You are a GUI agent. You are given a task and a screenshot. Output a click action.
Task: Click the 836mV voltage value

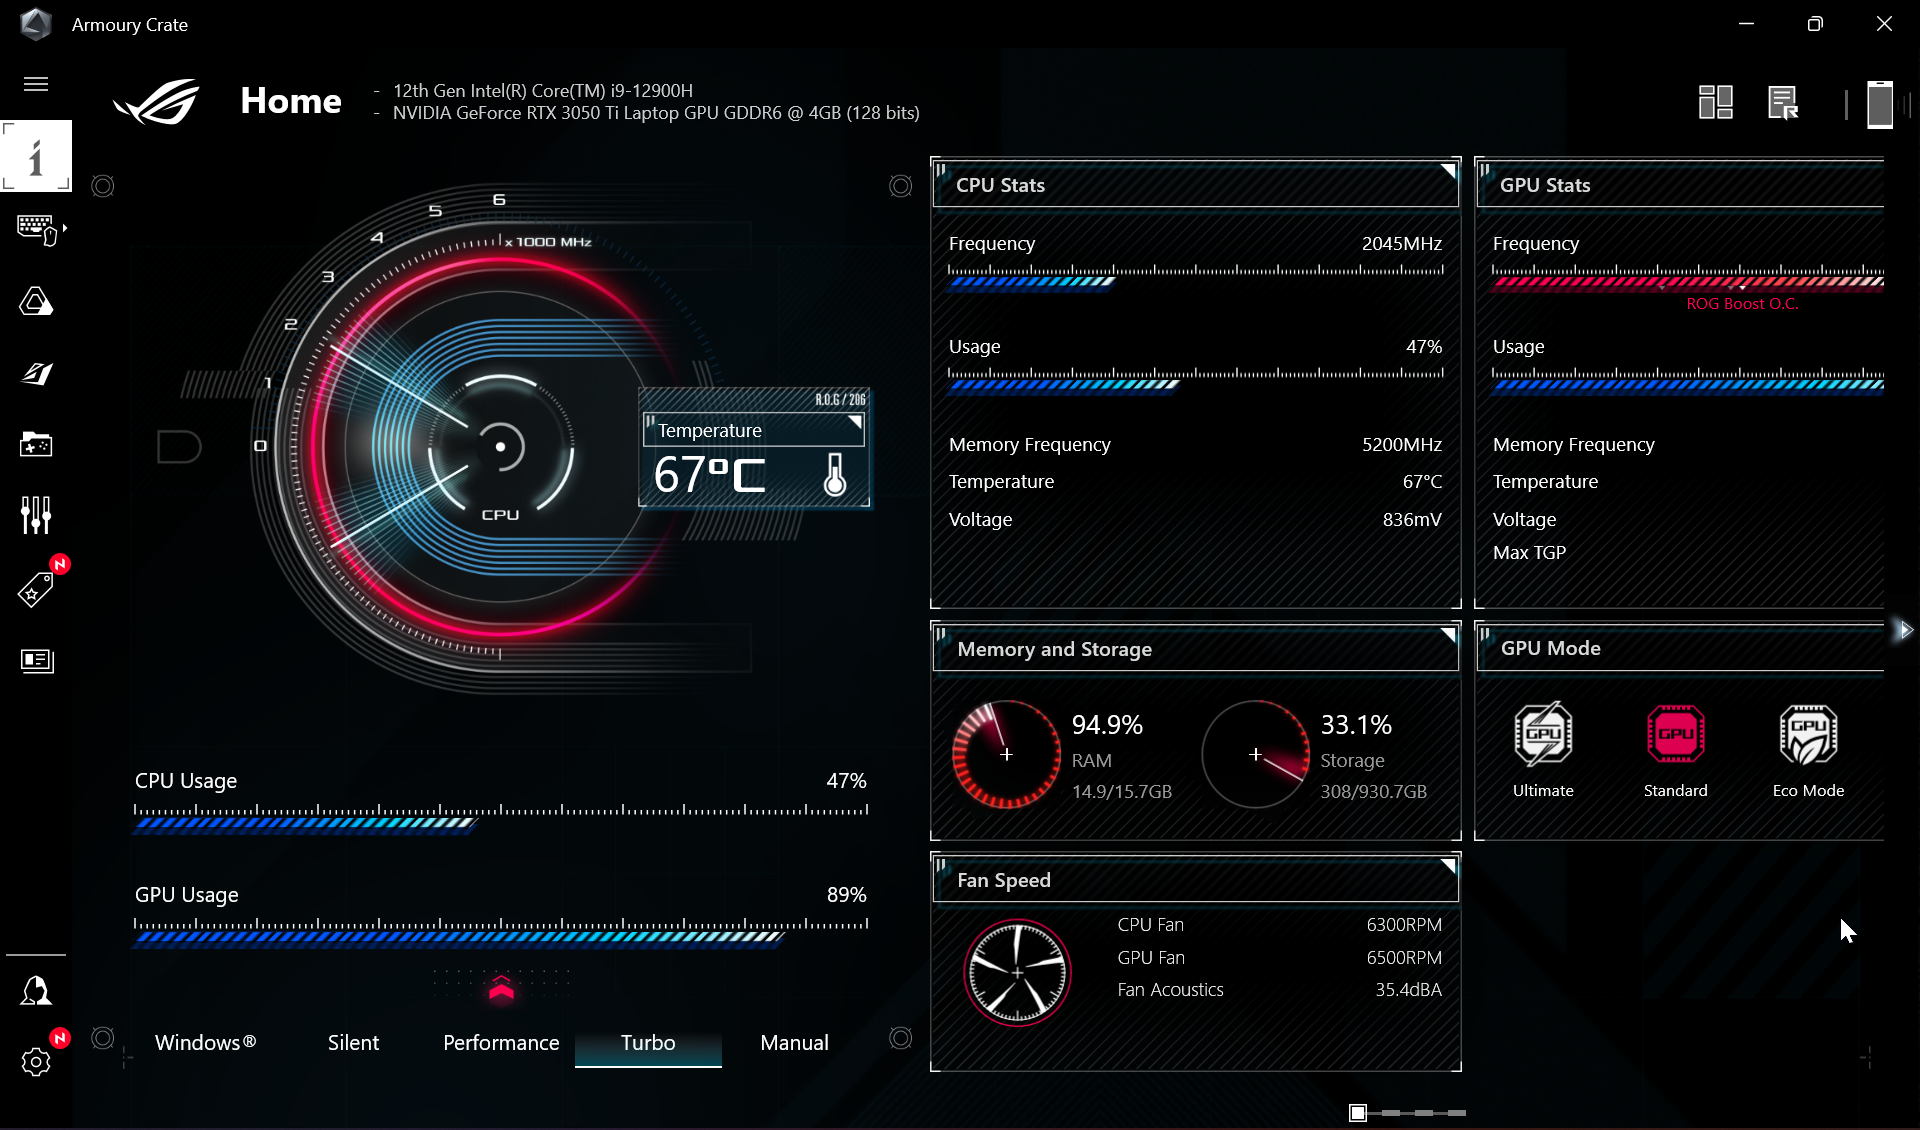pos(1412,520)
